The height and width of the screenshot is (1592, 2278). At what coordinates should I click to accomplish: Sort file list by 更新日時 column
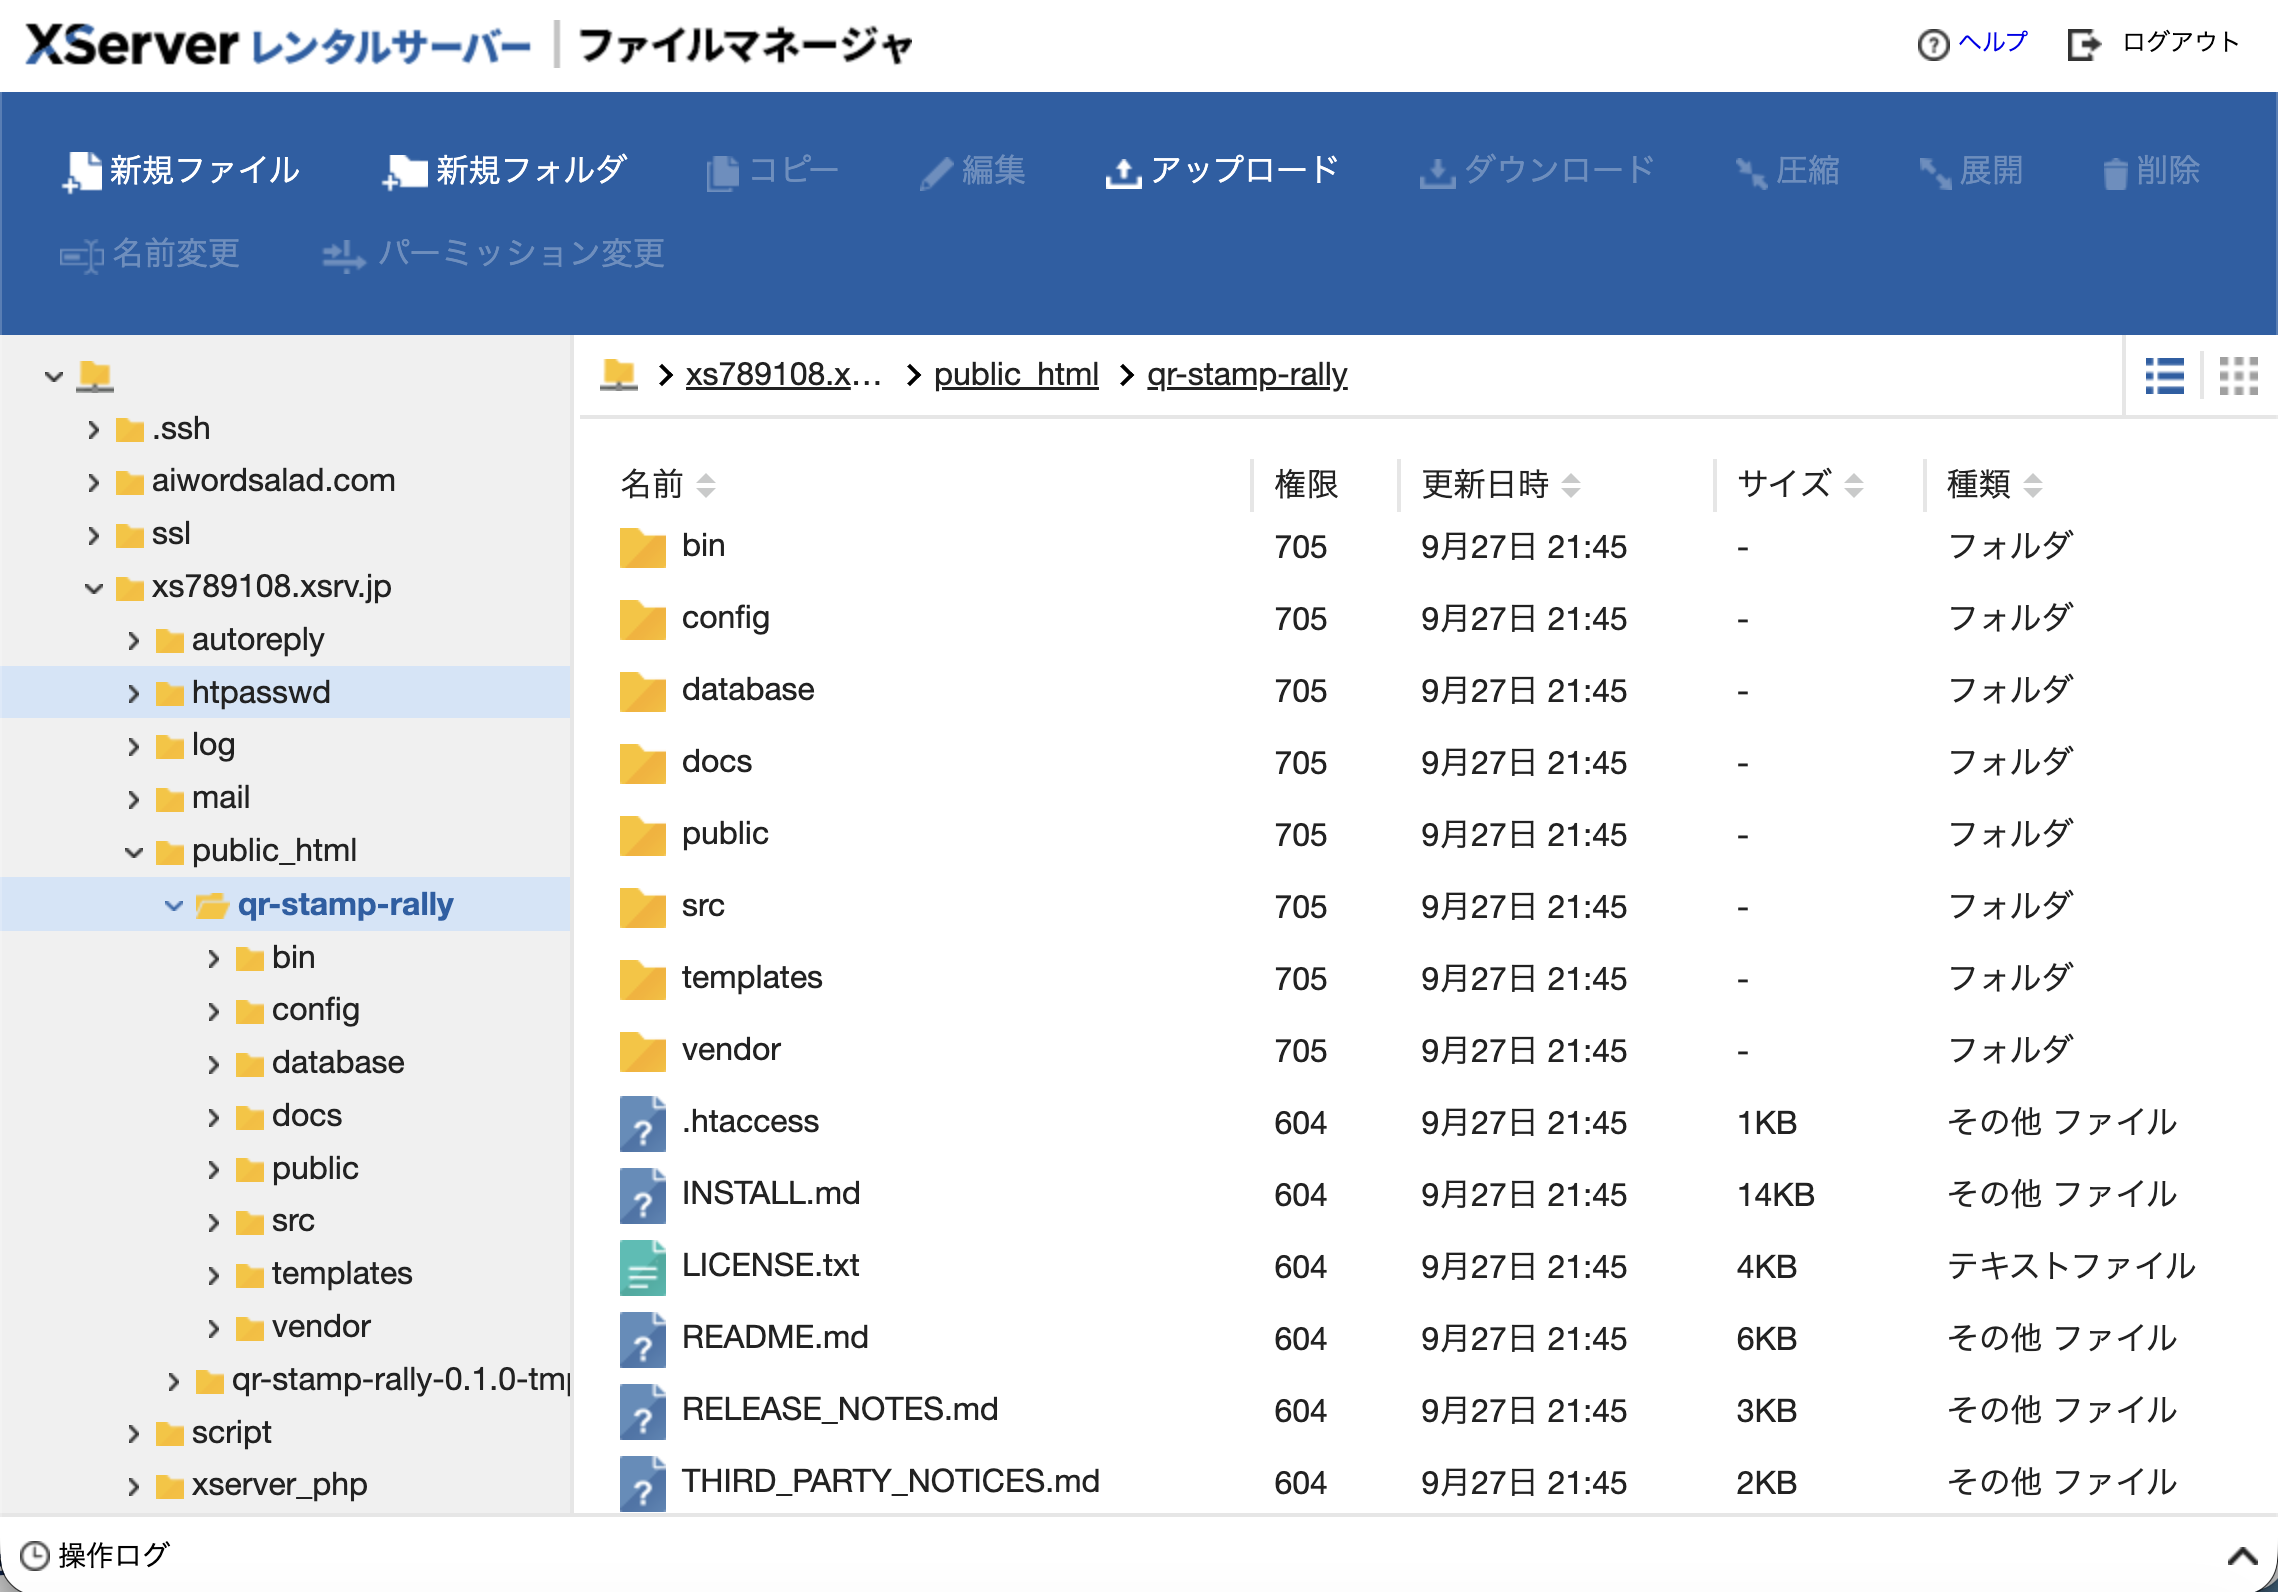1501,485
